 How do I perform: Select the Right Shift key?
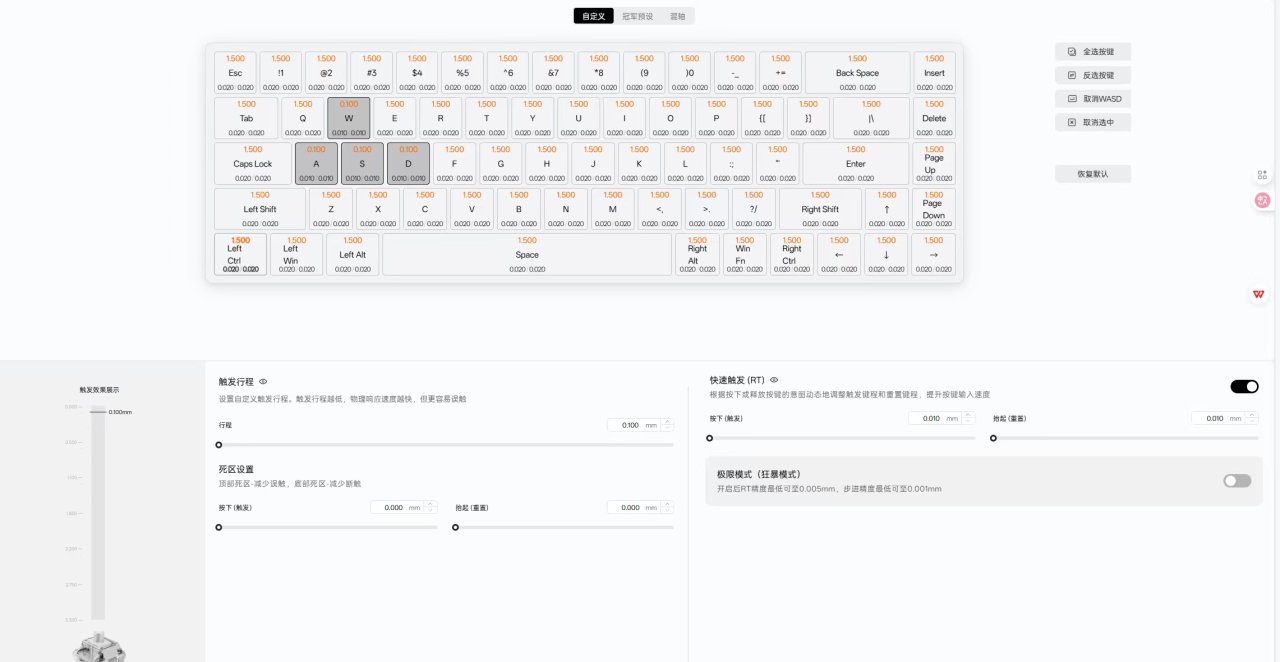point(820,209)
